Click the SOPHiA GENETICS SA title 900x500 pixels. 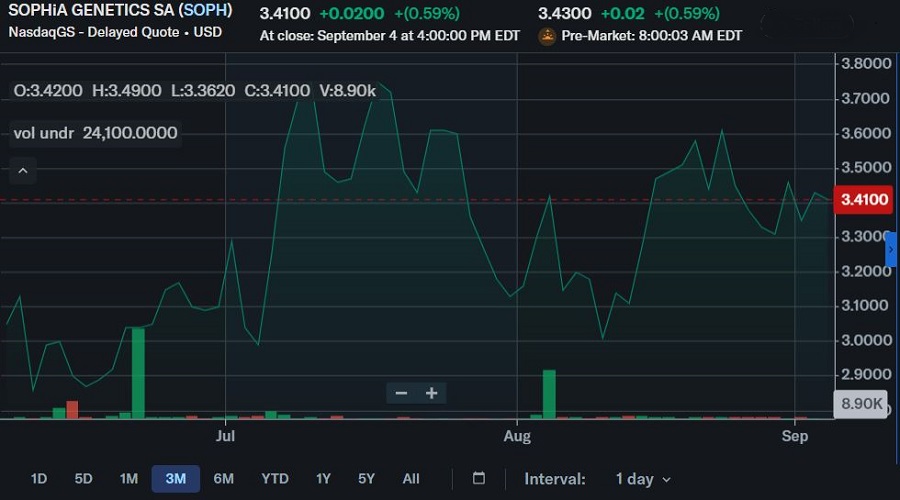[91, 10]
